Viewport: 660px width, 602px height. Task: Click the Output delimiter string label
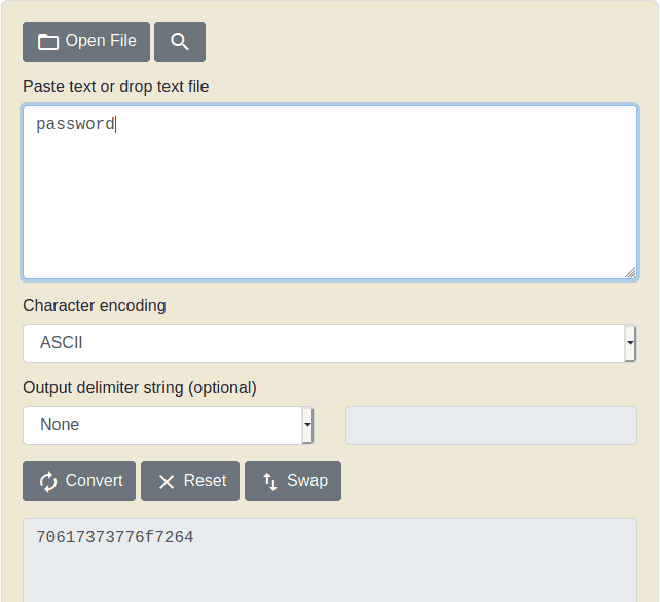pyautogui.click(x=140, y=388)
